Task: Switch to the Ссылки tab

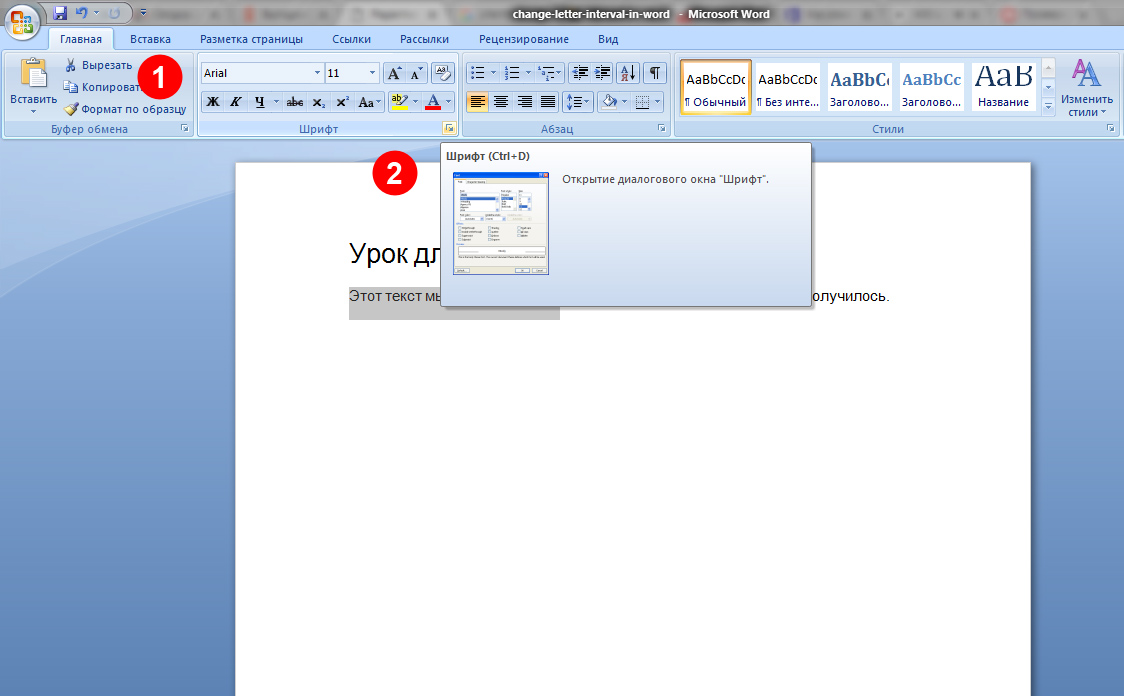Action: point(351,39)
